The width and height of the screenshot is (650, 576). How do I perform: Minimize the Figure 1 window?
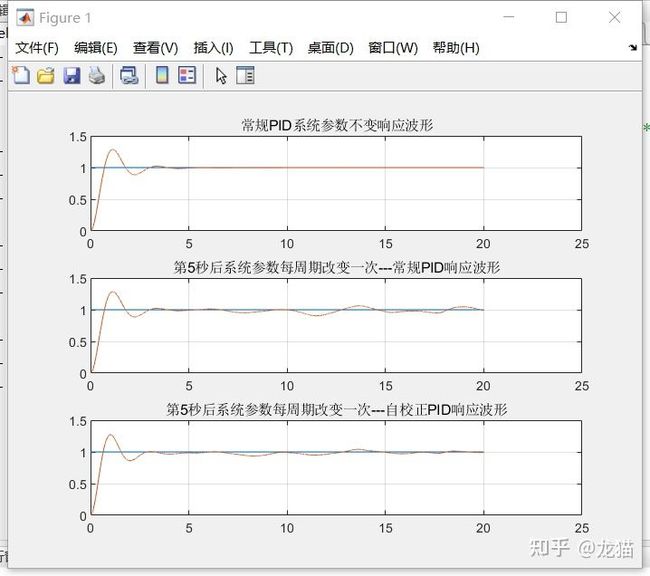click(x=509, y=17)
